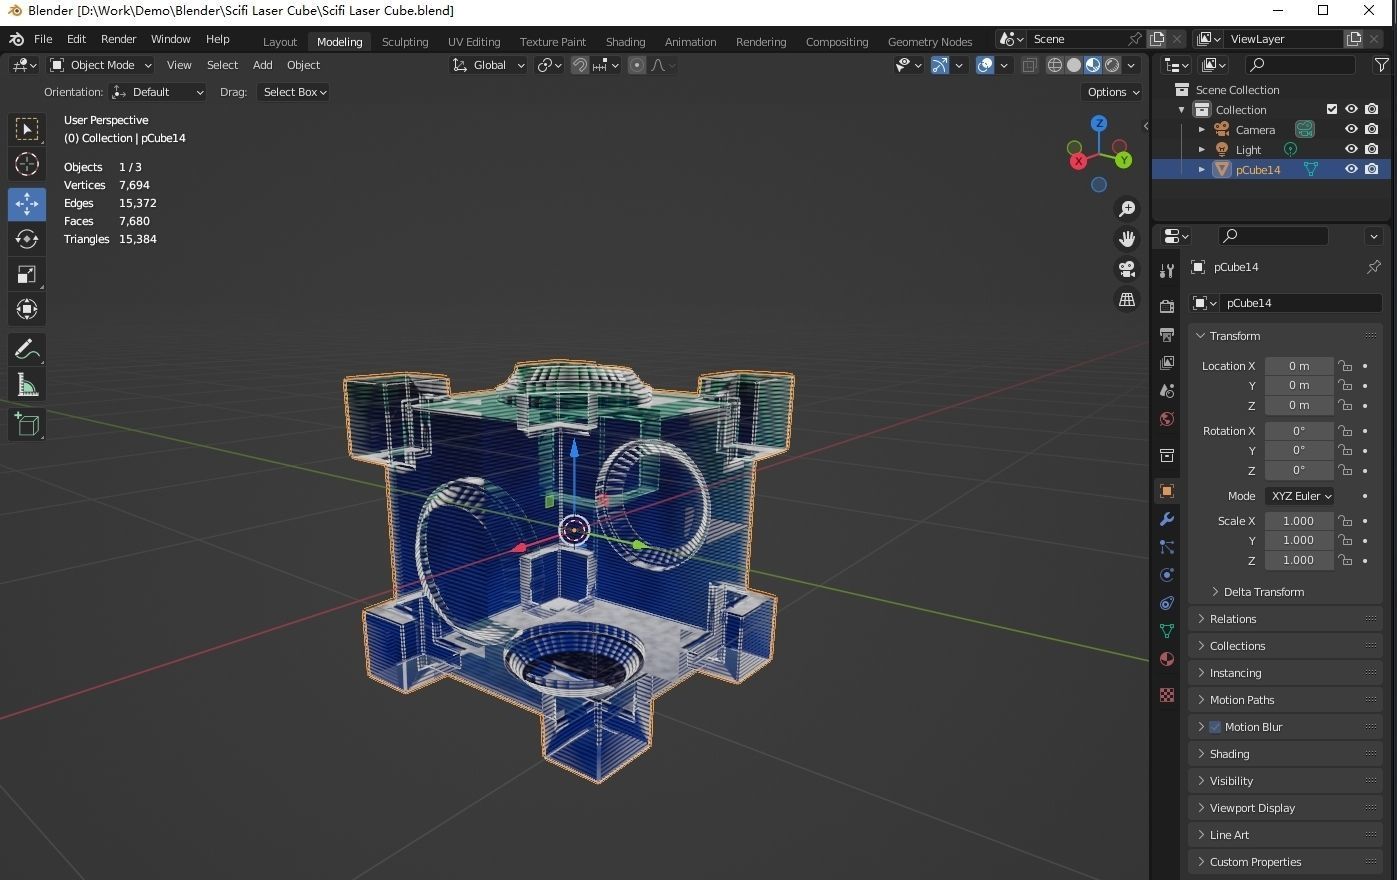Activate the Rotate tool
The height and width of the screenshot is (880, 1397).
coord(27,239)
